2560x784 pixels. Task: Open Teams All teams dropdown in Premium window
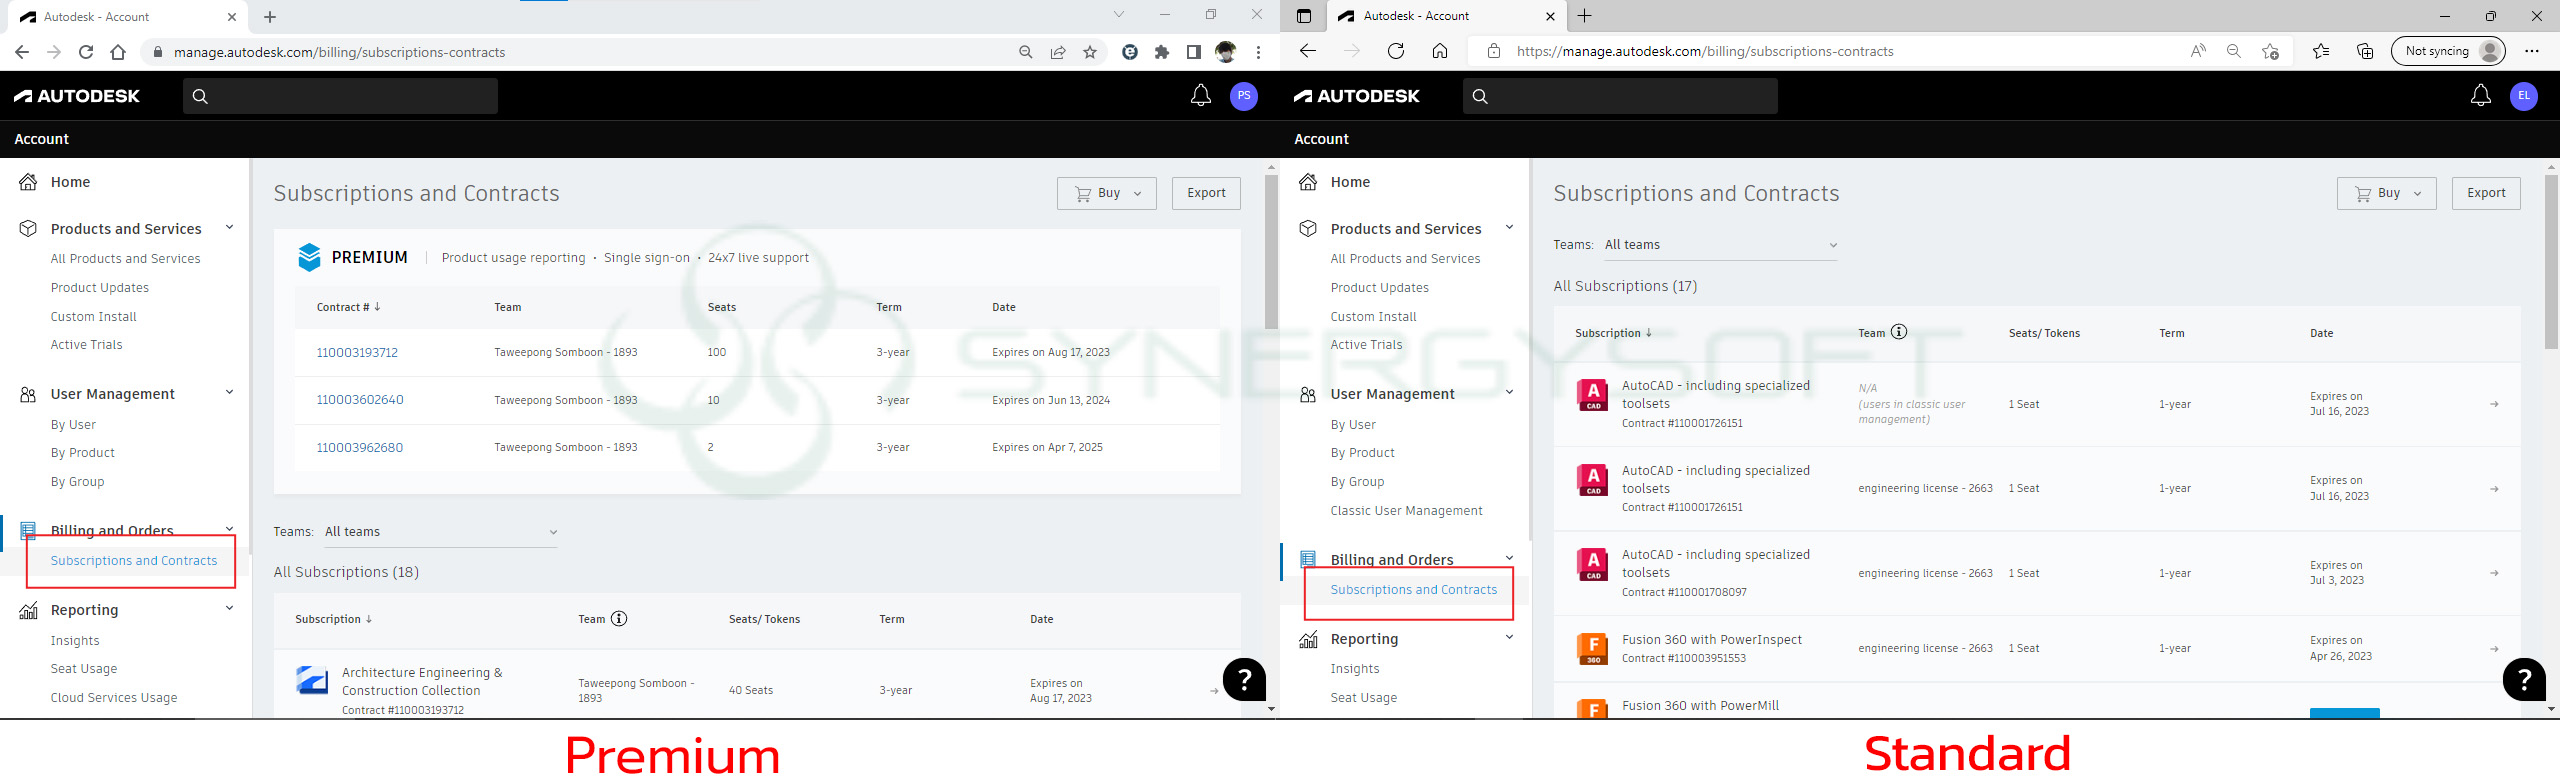point(441,532)
